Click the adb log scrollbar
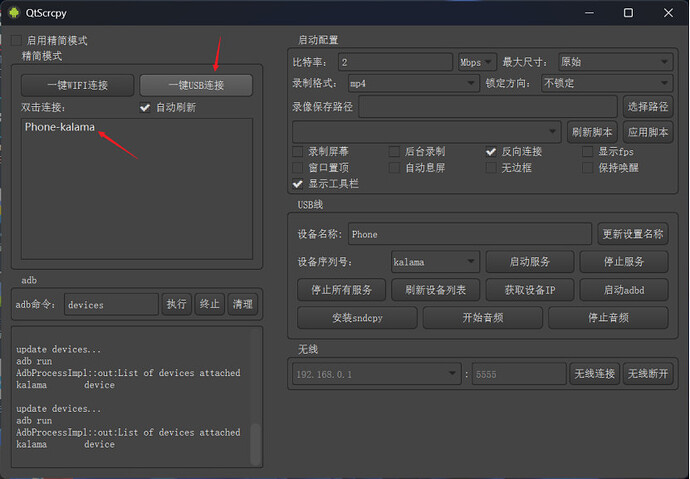Image resolution: width=690 pixels, height=479 pixels. 255,440
